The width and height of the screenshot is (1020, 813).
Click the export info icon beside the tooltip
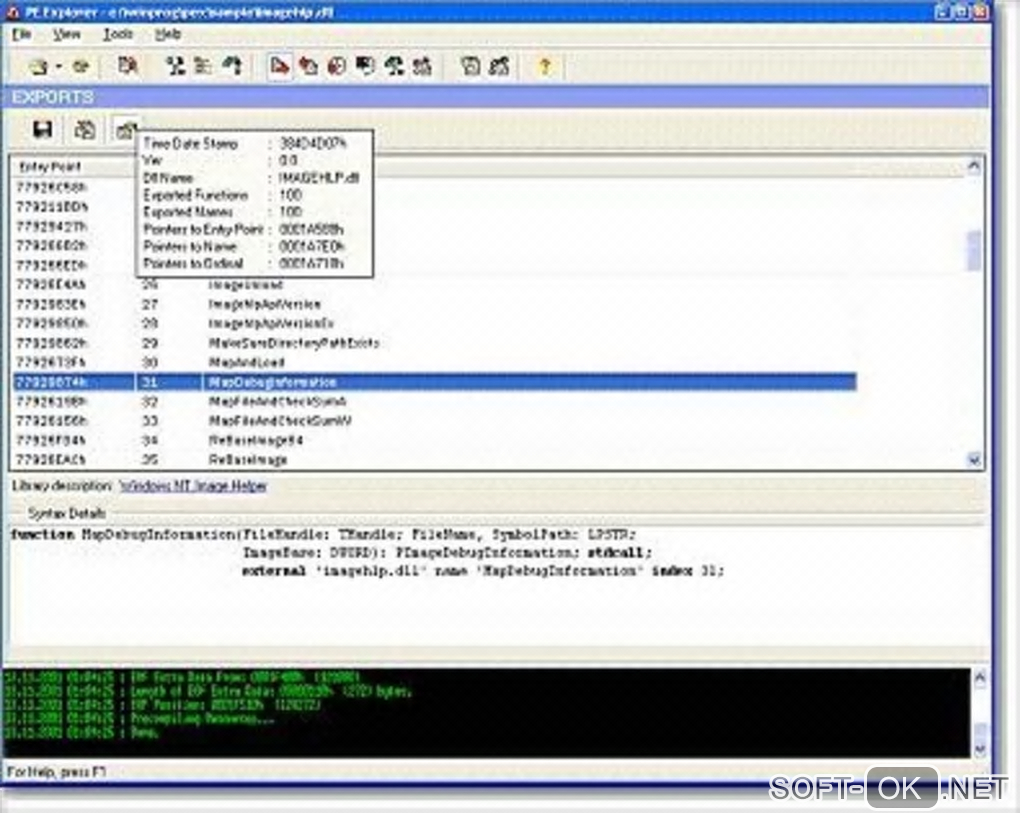pyautogui.click(x=126, y=129)
